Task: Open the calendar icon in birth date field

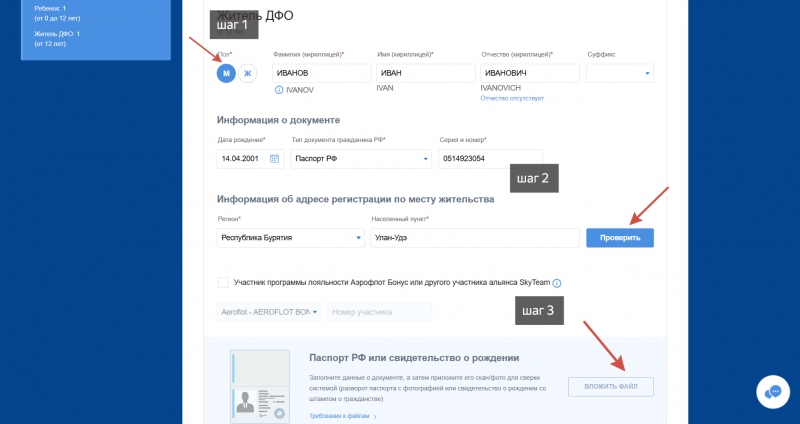Action: tap(274, 159)
